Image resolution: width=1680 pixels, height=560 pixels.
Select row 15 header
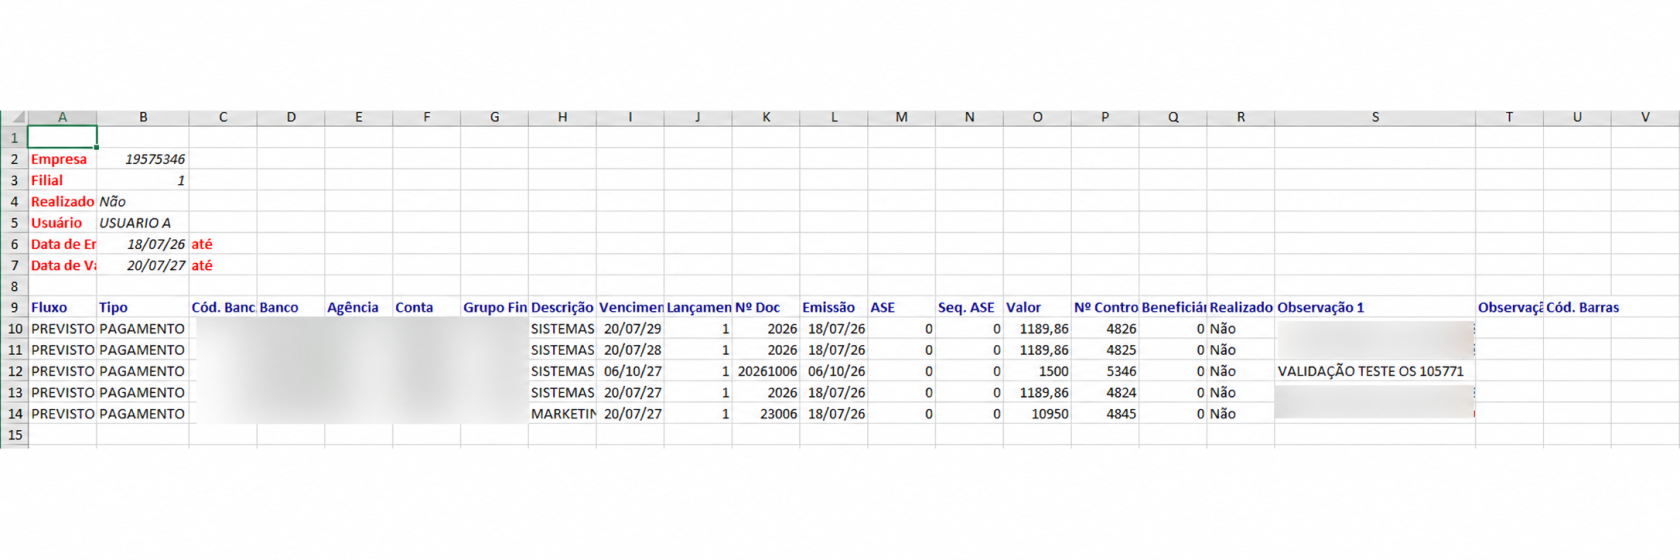tap(14, 435)
